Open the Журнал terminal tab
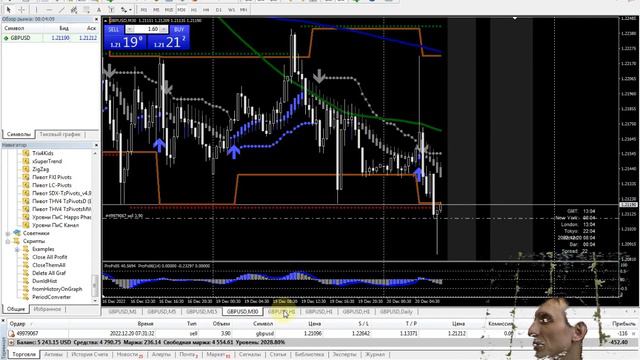 375,354
